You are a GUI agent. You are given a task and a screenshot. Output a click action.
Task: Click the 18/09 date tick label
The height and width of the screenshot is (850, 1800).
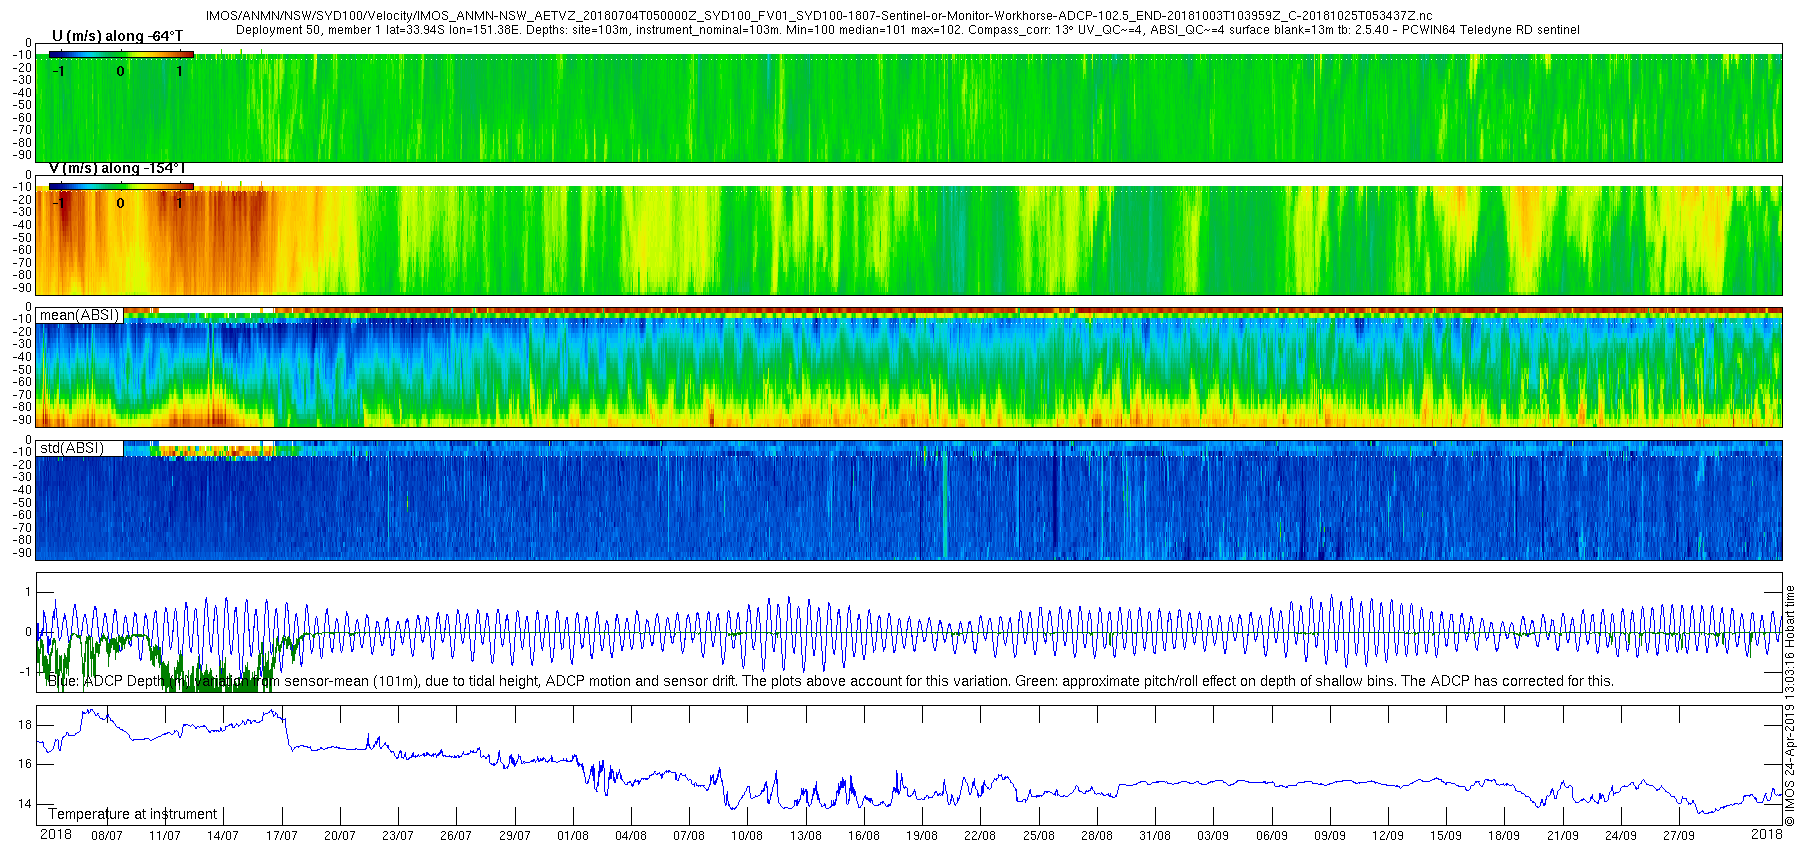(1504, 836)
